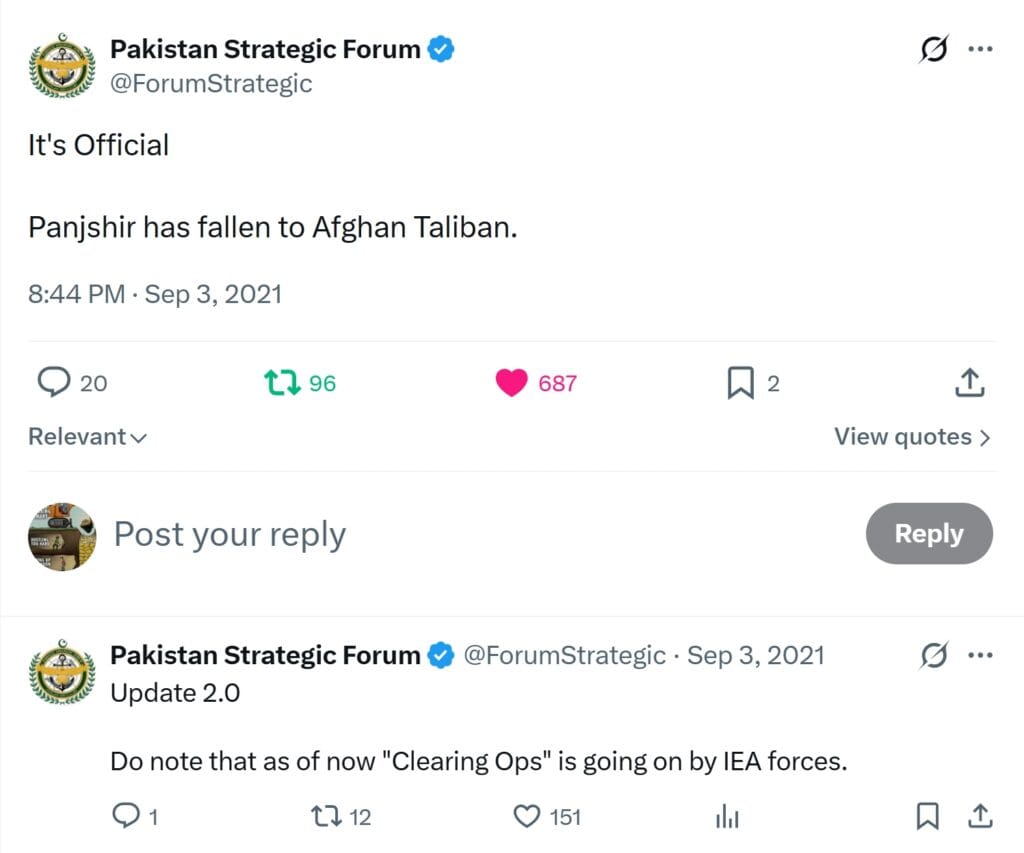Click the reply comment icon showing 20

tap(54, 382)
